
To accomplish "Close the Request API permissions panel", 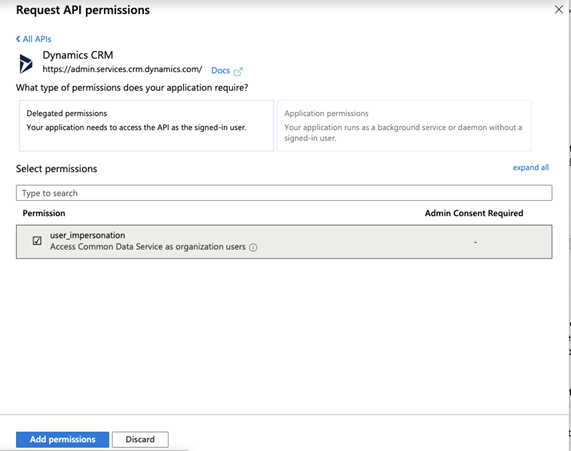I will [559, 9].
